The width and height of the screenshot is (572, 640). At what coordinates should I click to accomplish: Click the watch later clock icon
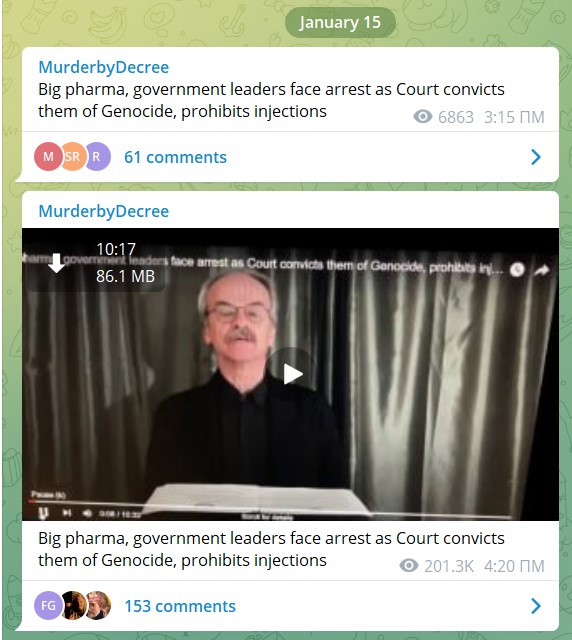[x=517, y=269]
